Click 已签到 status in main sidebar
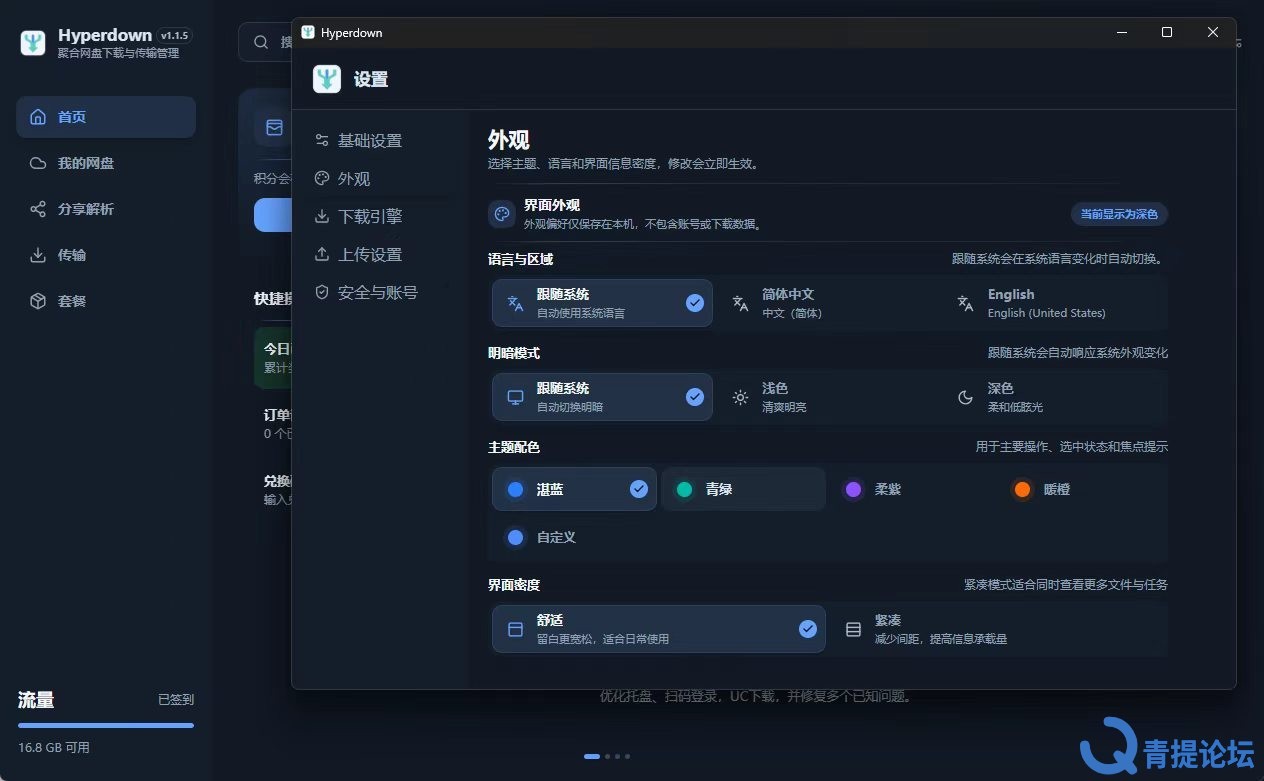Image resolution: width=1264 pixels, height=781 pixels. [x=176, y=700]
